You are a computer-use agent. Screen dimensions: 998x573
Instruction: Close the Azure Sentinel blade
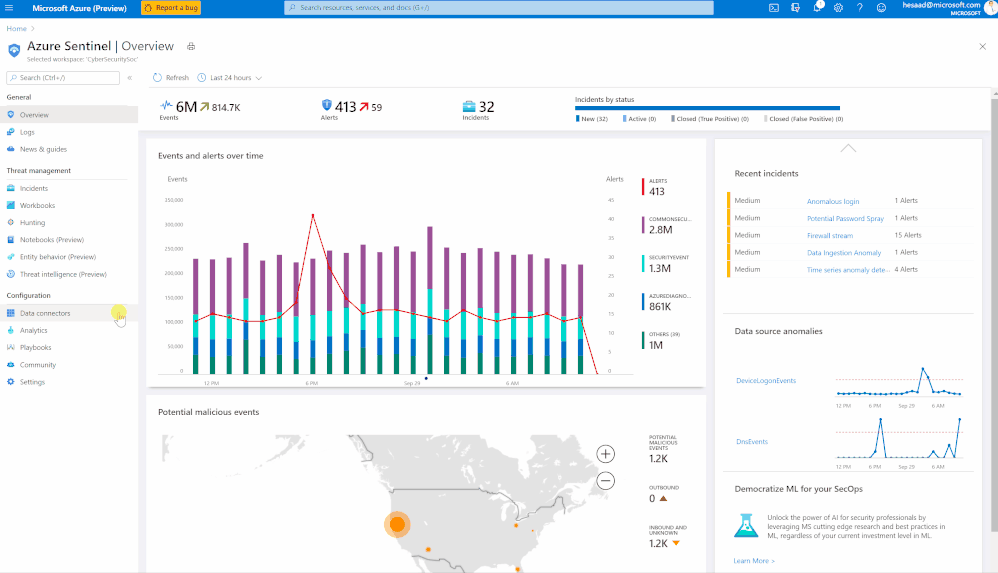click(x=982, y=46)
